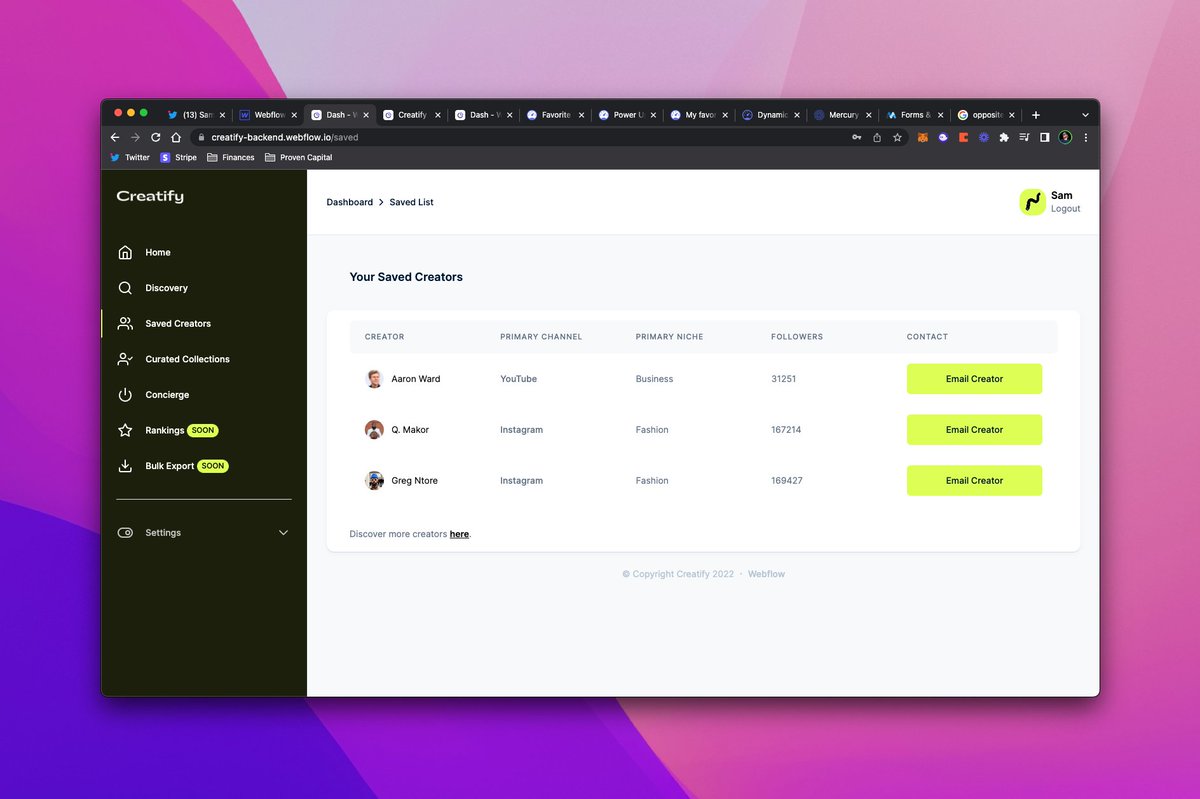
Task: Open the Webflow link in the footer
Action: (x=767, y=574)
